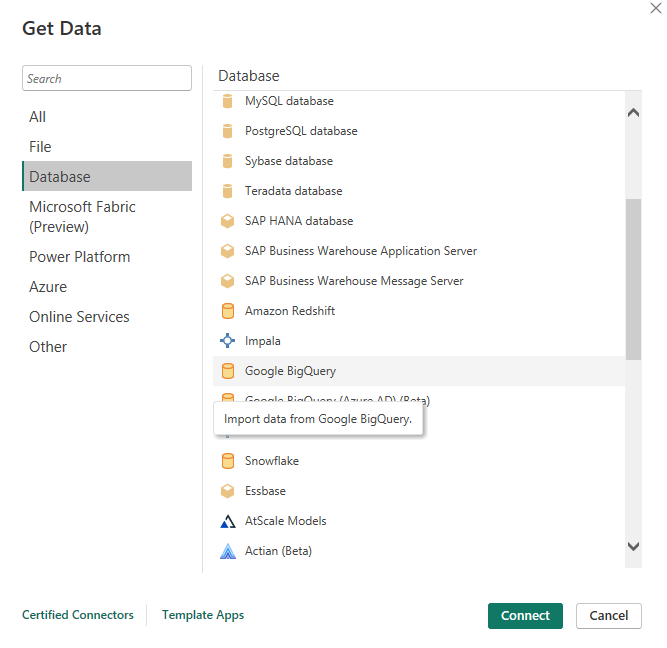Click the Connect button
This screenshot has height=648, width=667.
(x=525, y=616)
